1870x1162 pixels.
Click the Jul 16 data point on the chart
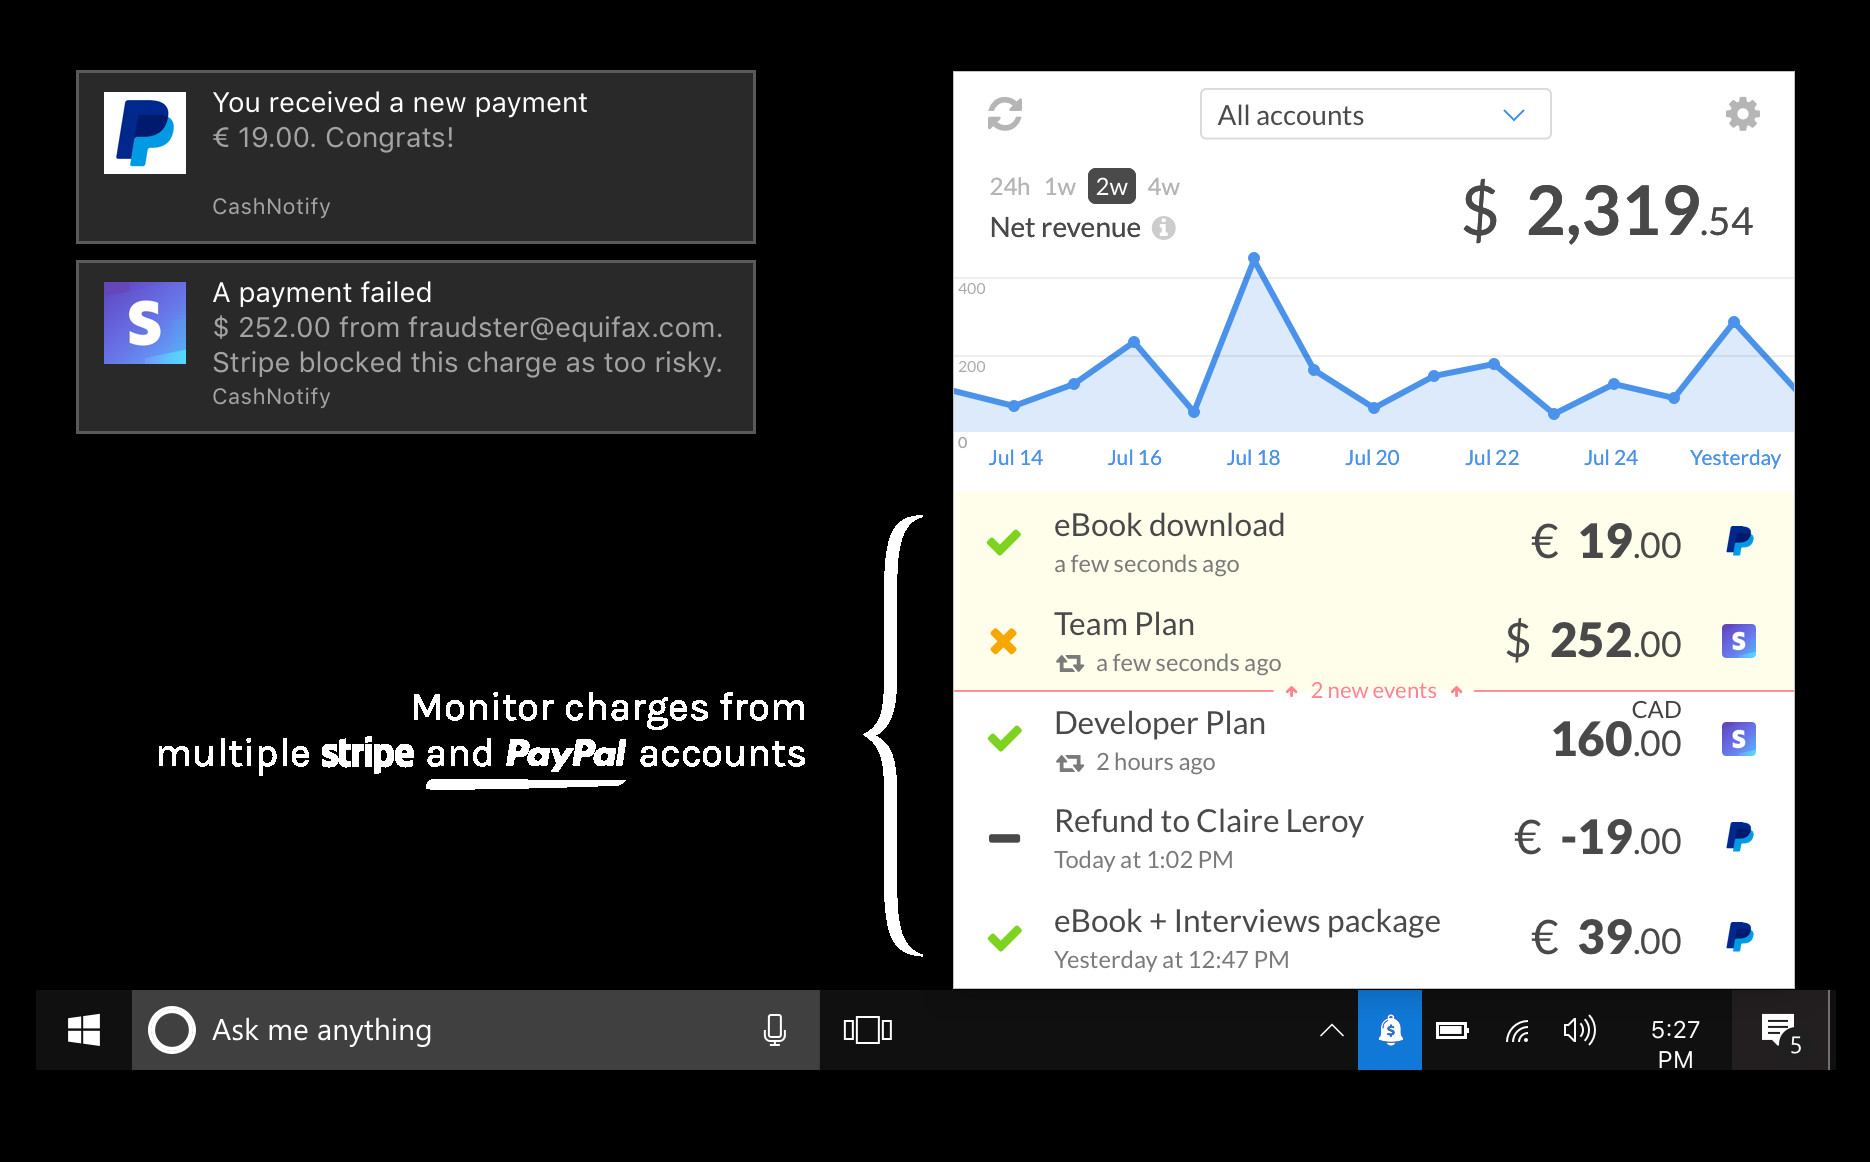(1134, 342)
